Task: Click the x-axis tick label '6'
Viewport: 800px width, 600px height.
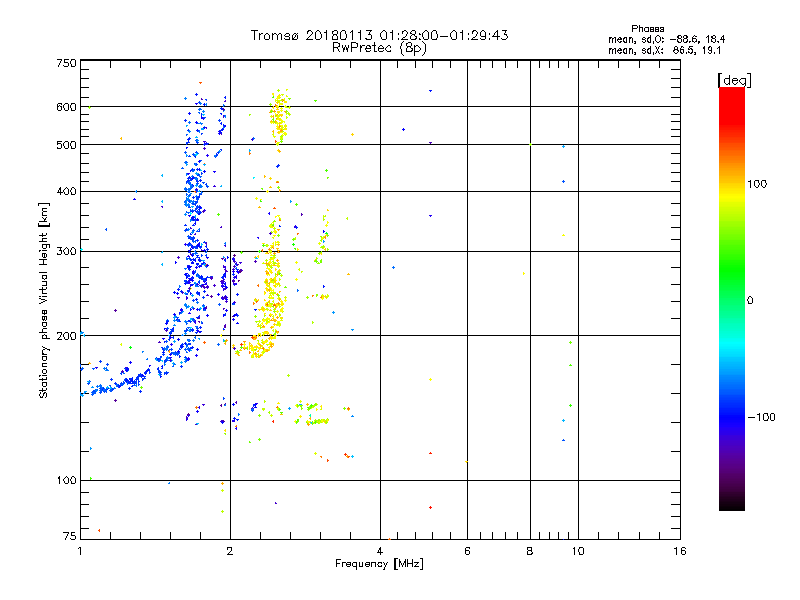Action: pyautogui.click(x=467, y=551)
